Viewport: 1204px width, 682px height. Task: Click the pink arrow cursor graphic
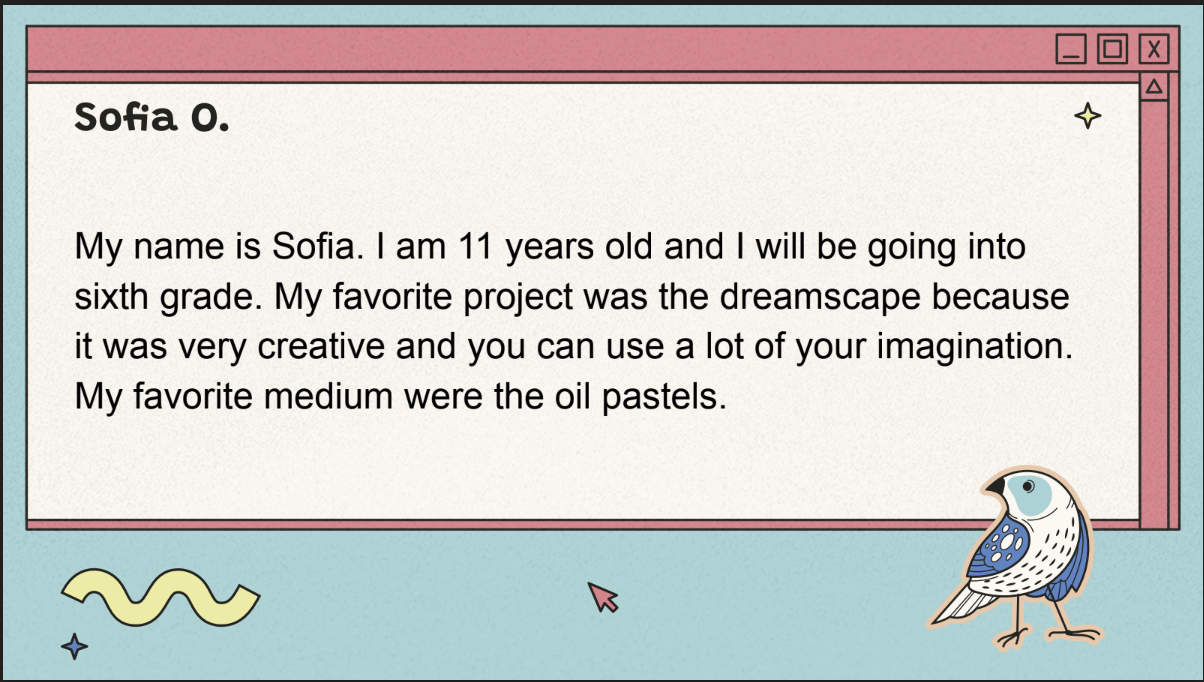602,596
